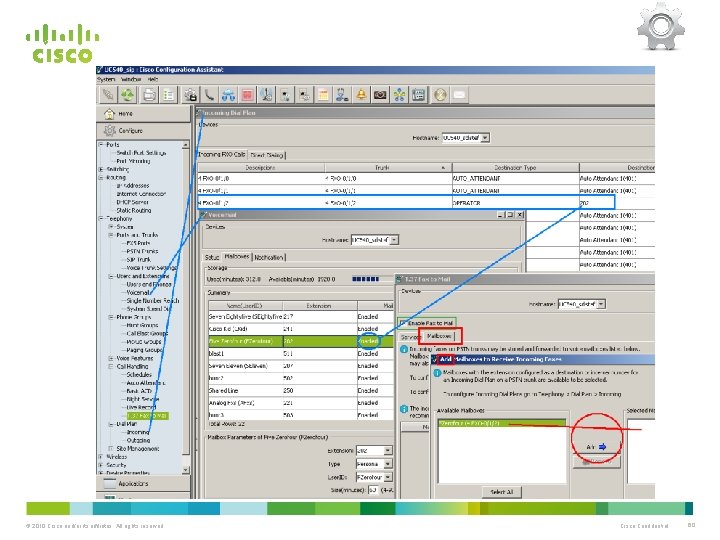
Task: Click the camera toolbar icon
Action: point(380,95)
